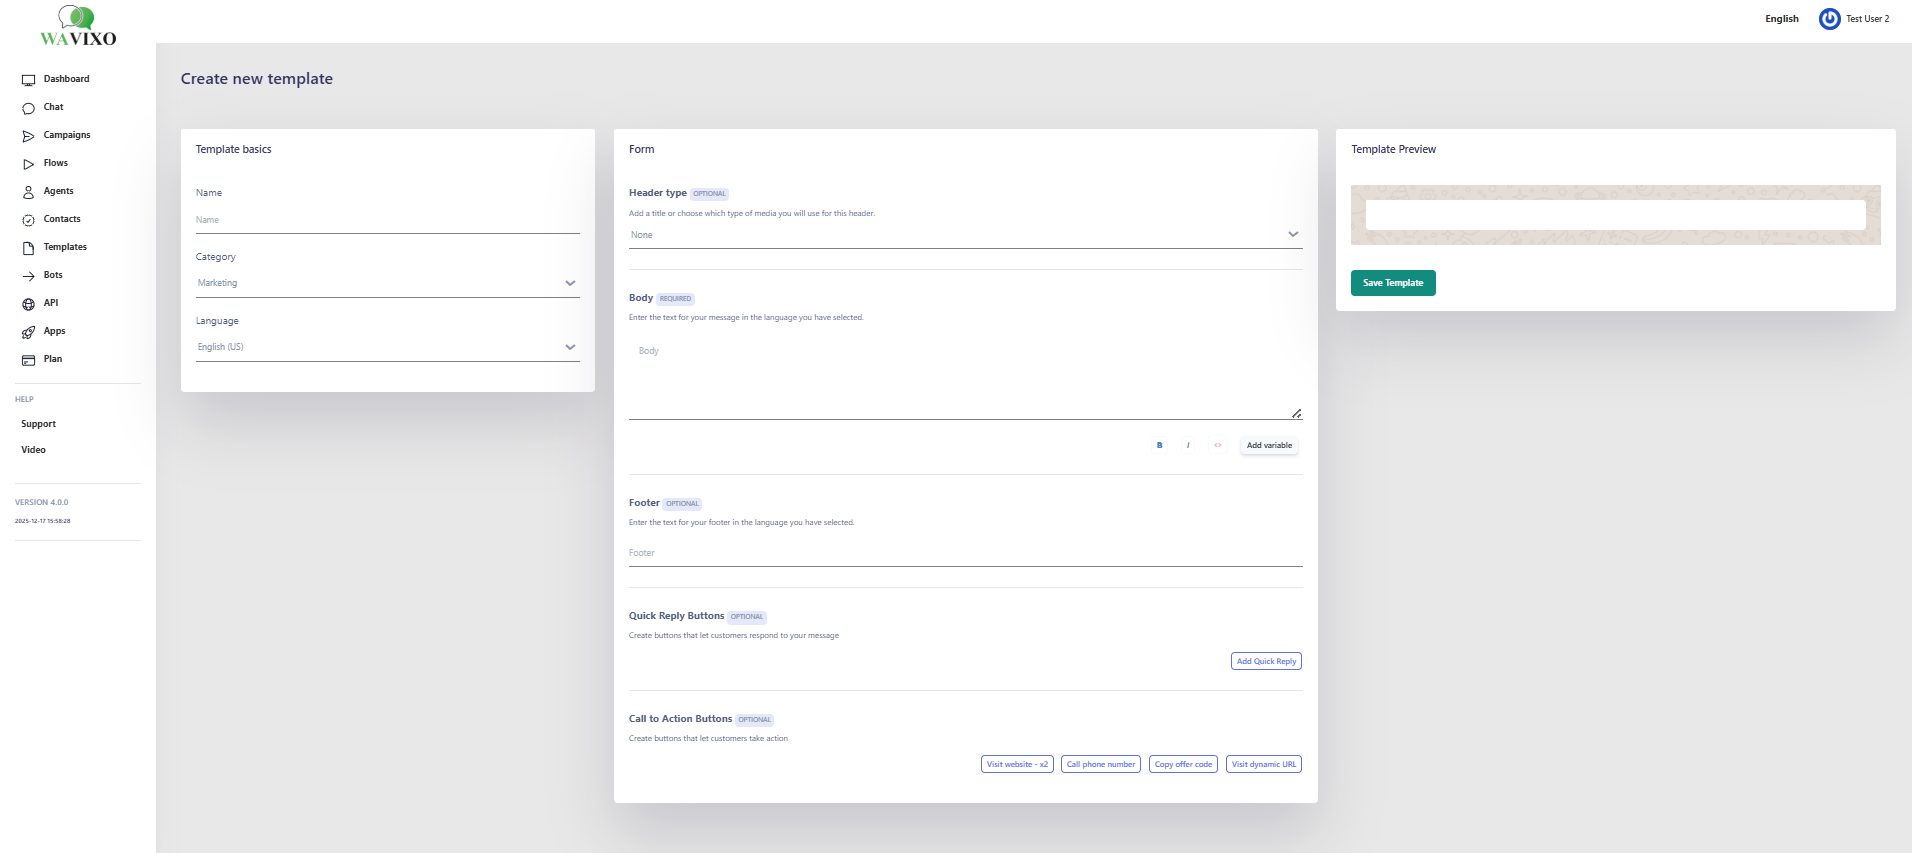This screenshot has width=1912, height=853.
Task: Click the user avatar power icon
Action: 1829,19
